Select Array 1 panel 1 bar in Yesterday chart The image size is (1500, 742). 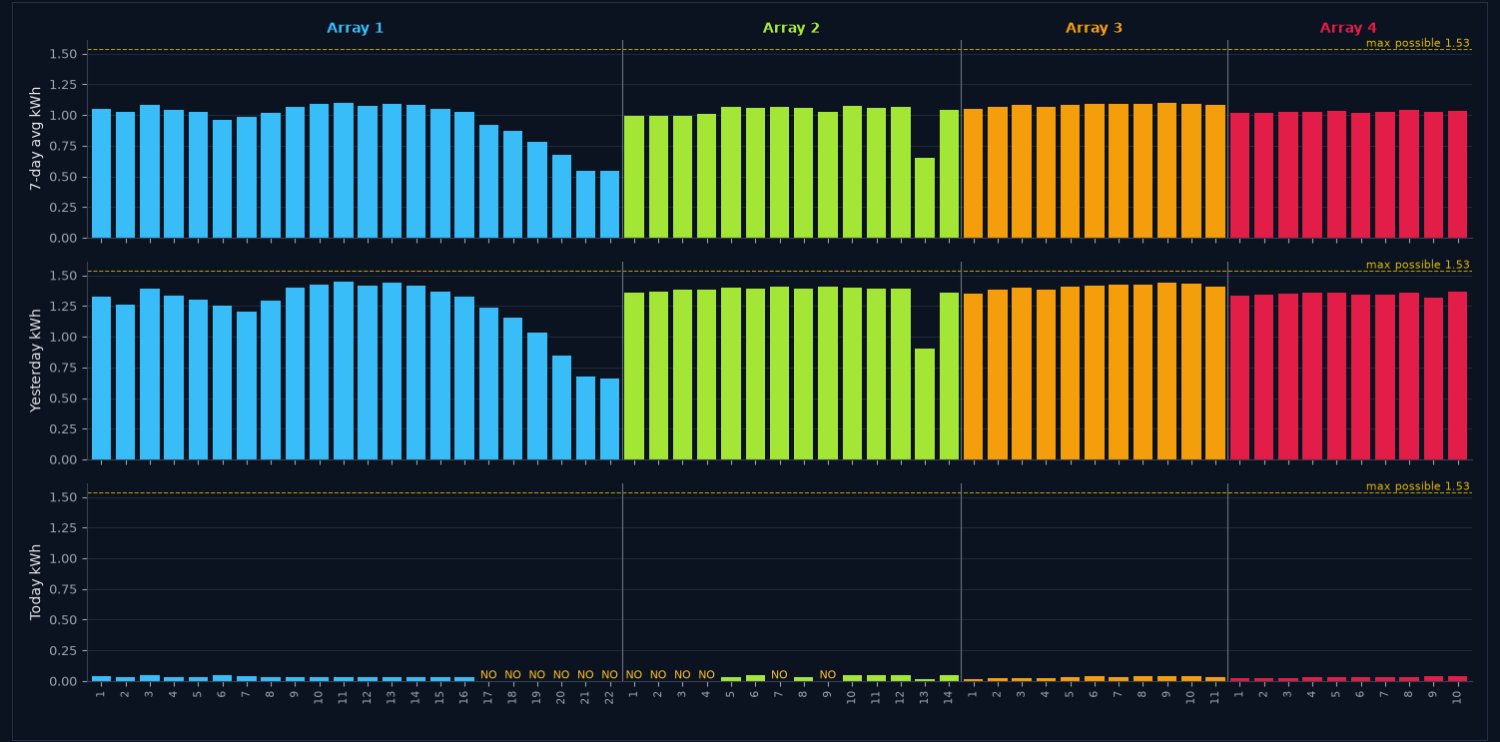(101, 379)
